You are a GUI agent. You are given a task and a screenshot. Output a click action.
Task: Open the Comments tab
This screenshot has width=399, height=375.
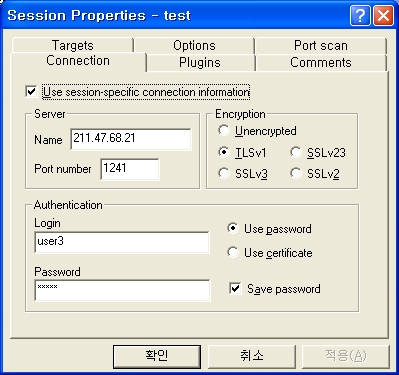click(x=321, y=63)
